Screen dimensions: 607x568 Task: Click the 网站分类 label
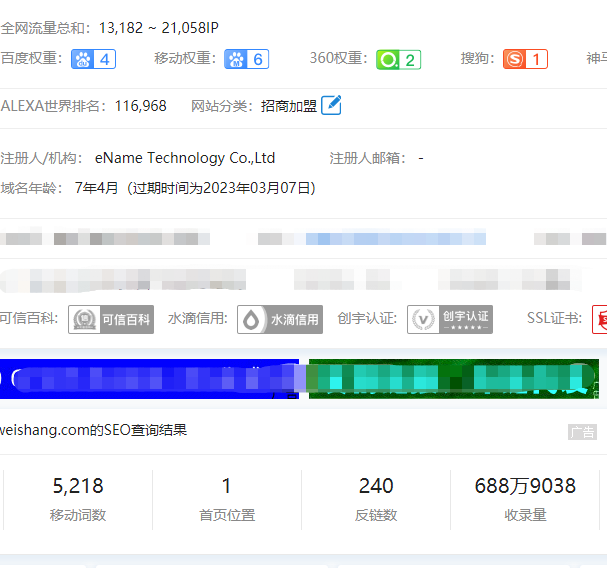(x=222, y=106)
